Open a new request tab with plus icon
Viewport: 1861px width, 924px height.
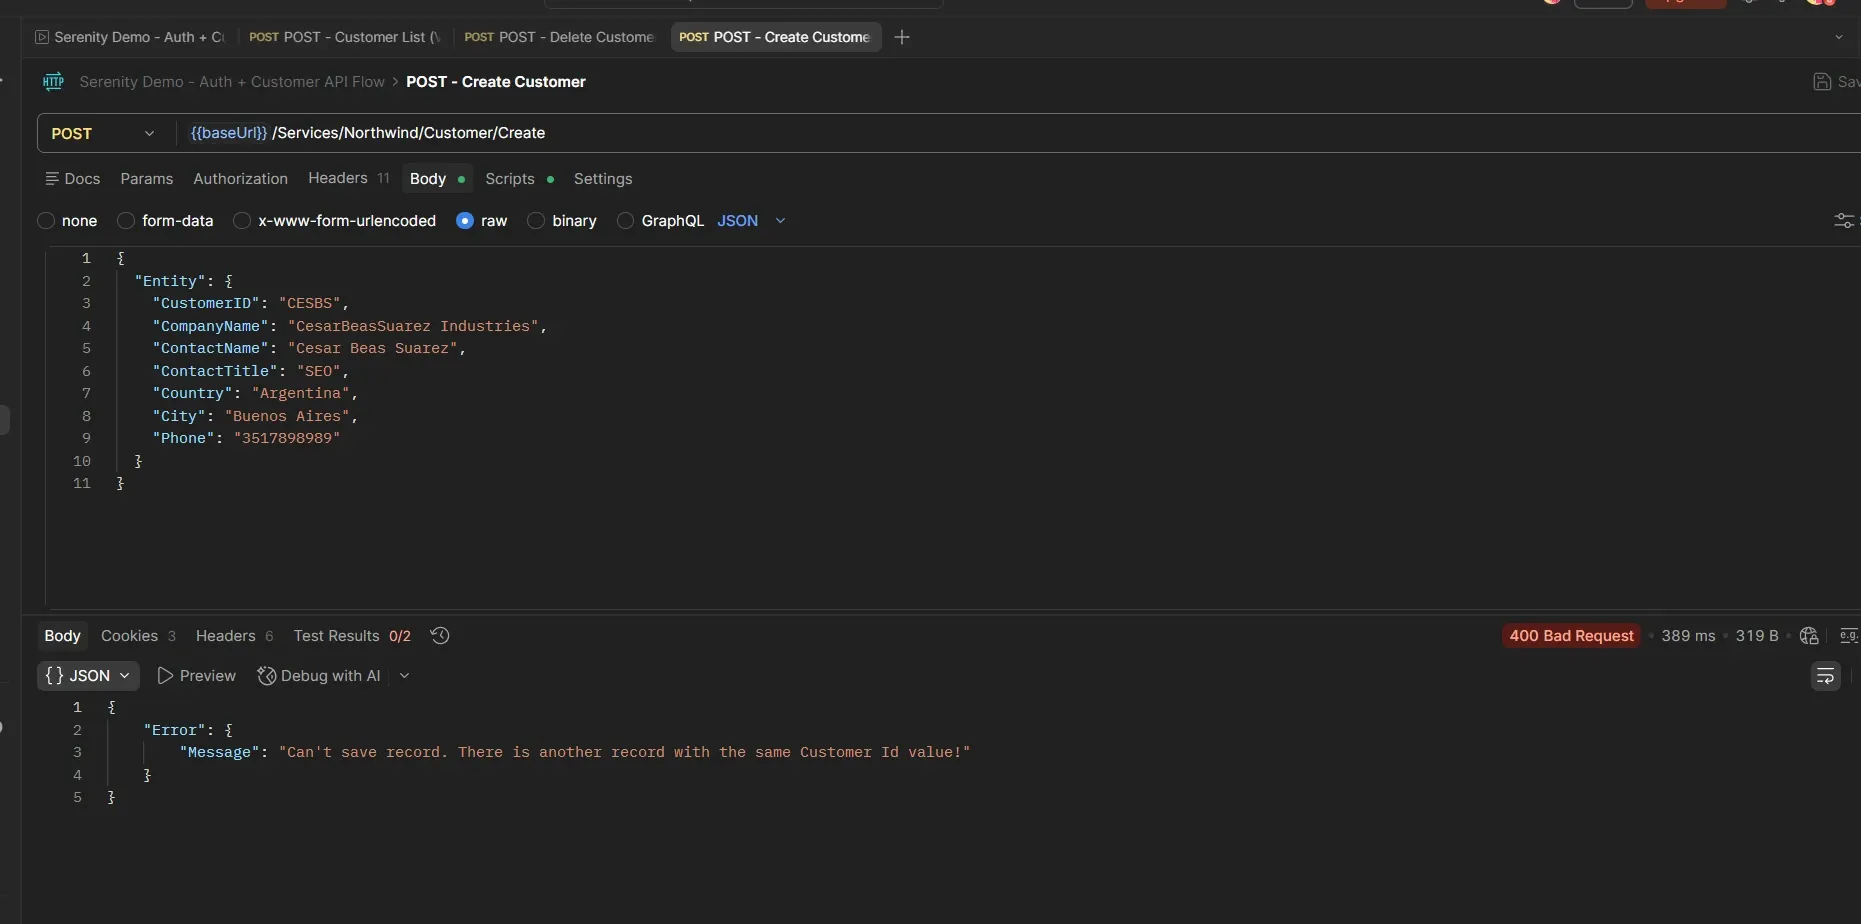pyautogui.click(x=902, y=37)
